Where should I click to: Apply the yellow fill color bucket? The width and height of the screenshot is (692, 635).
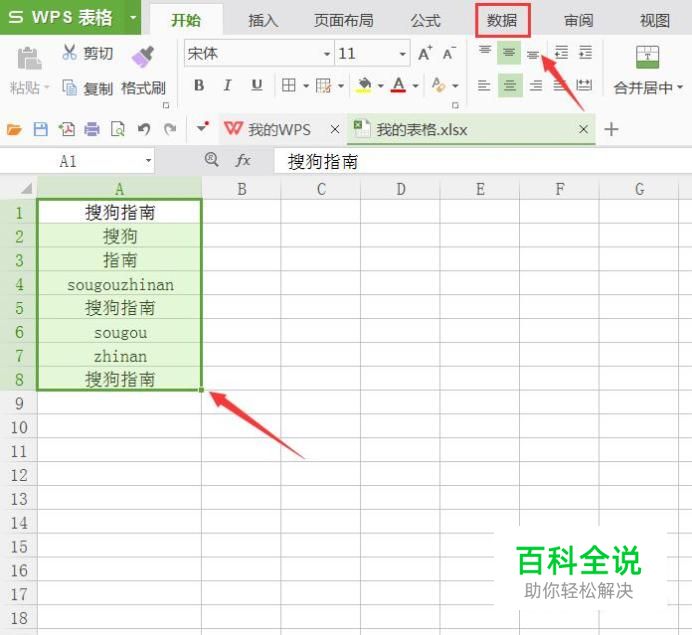click(364, 85)
